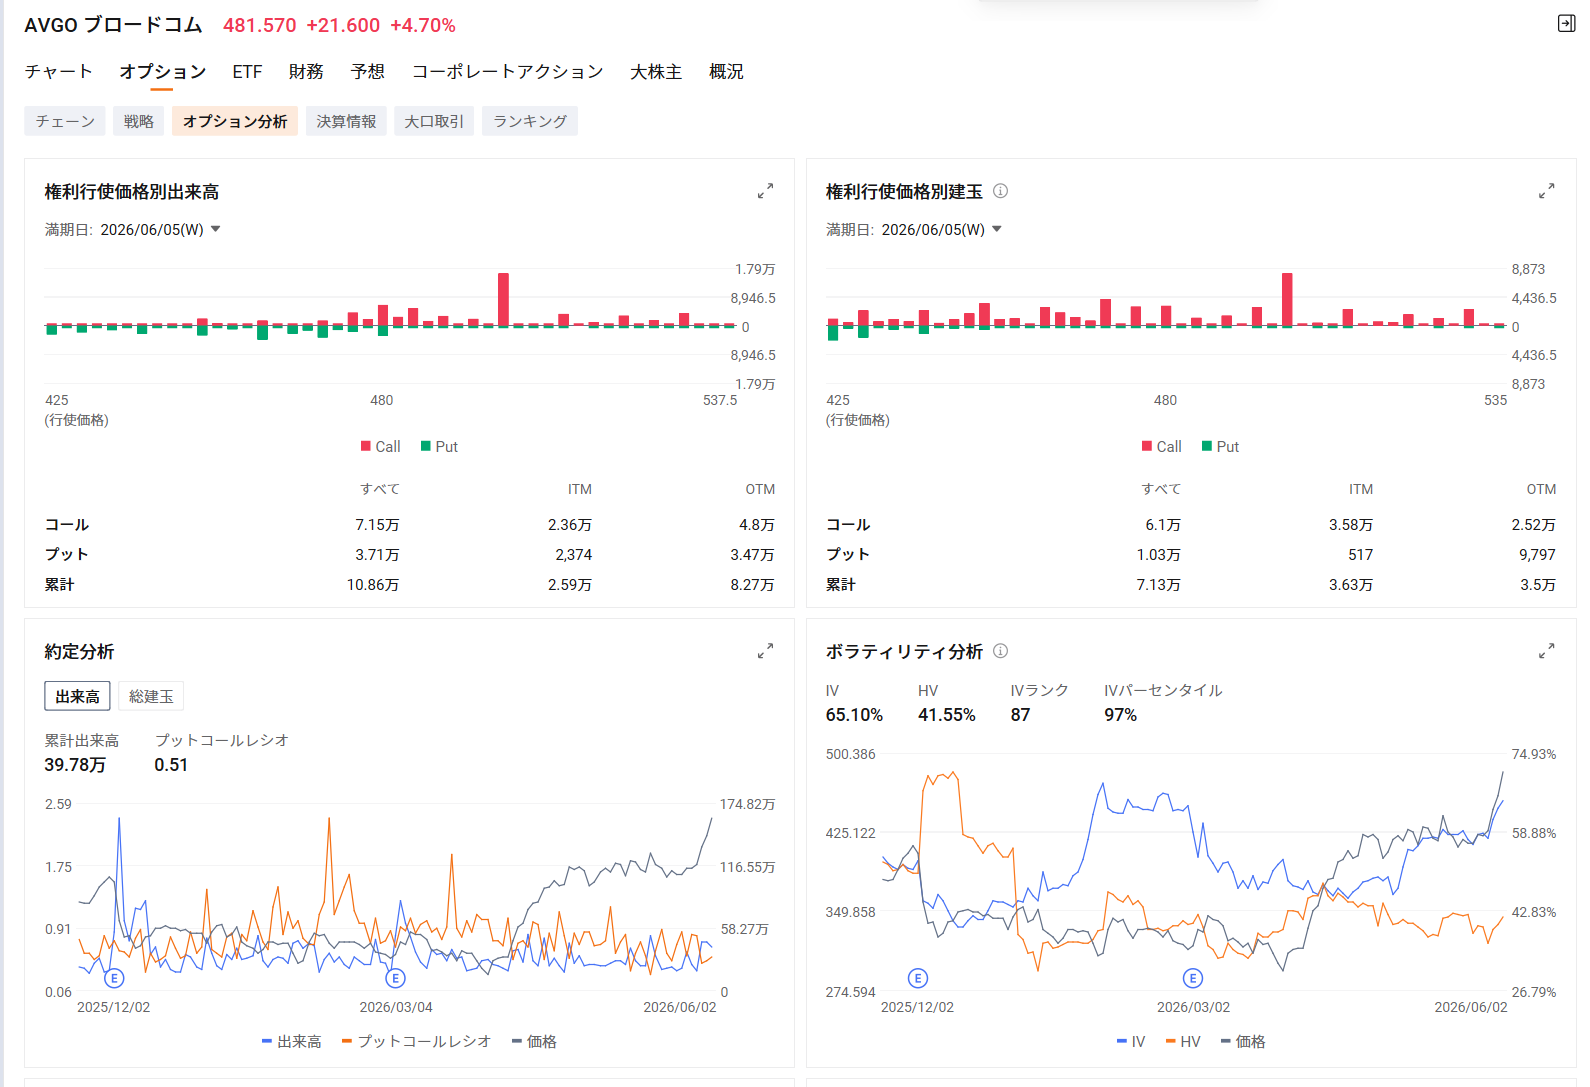The height and width of the screenshot is (1087, 1590).
Task: Expand the 約定分析 panel to fullscreen
Action: pyautogui.click(x=765, y=651)
